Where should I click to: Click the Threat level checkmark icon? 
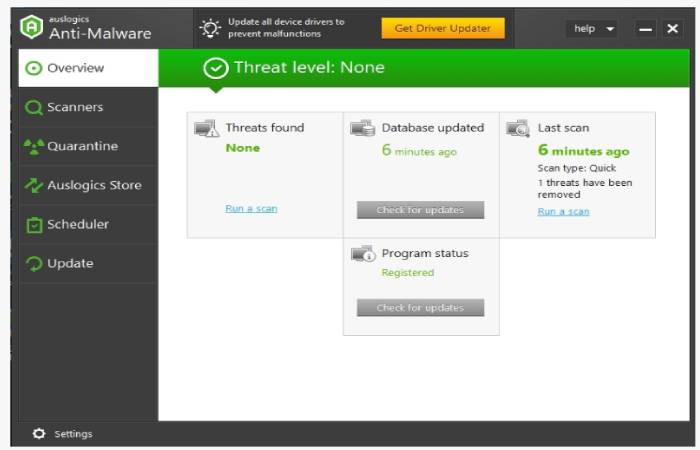[x=216, y=68]
